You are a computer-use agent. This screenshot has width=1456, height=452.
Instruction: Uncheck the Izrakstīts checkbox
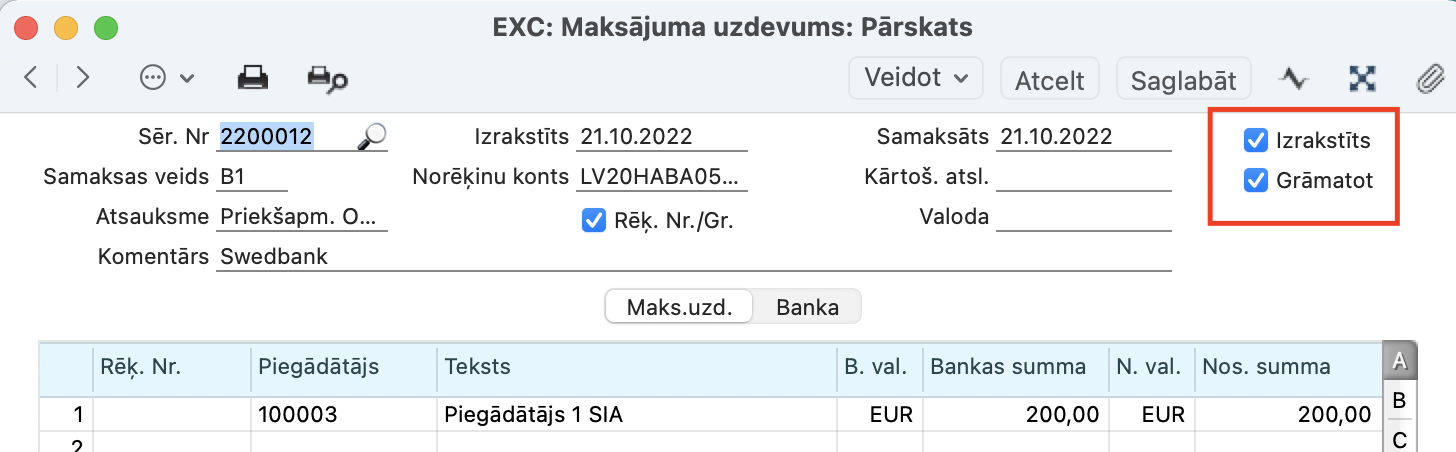tap(1255, 140)
